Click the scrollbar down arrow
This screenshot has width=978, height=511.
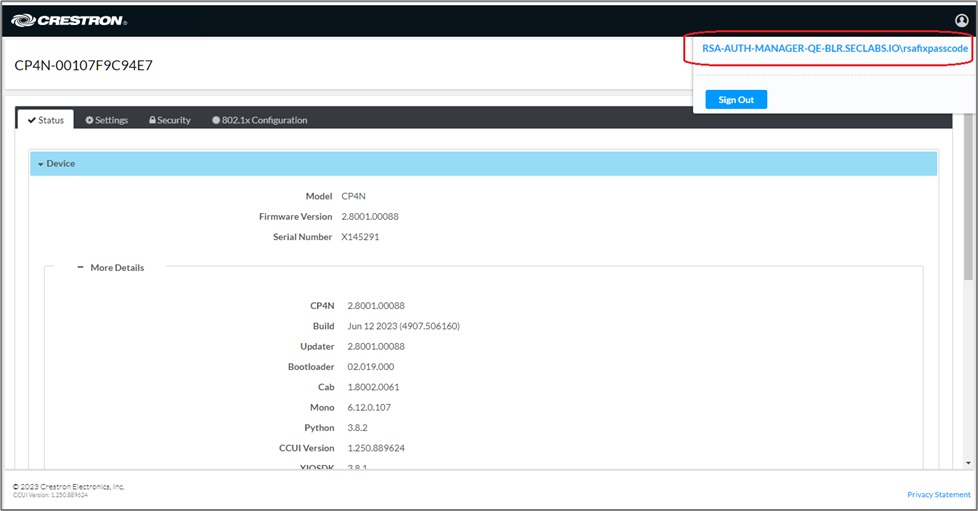click(x=967, y=462)
